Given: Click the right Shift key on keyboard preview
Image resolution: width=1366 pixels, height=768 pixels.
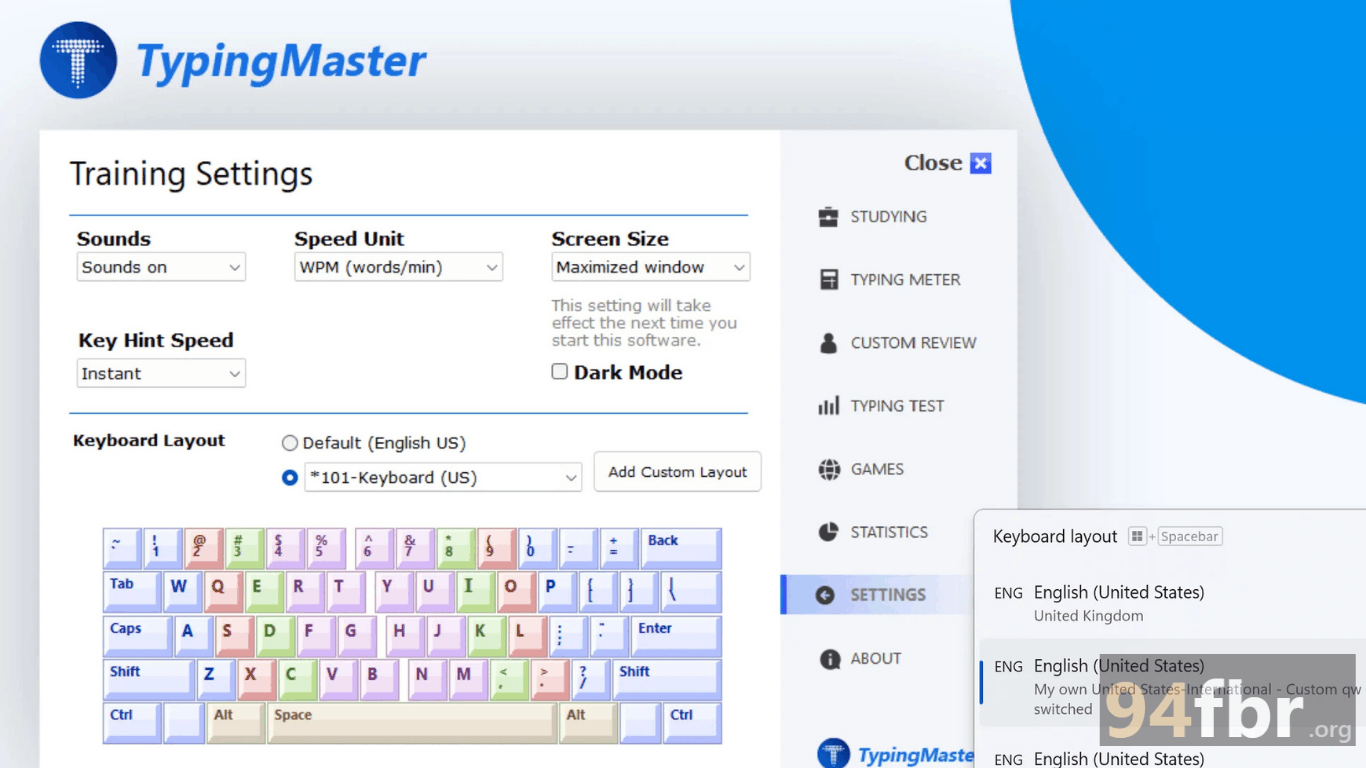Looking at the screenshot, I should [667, 679].
